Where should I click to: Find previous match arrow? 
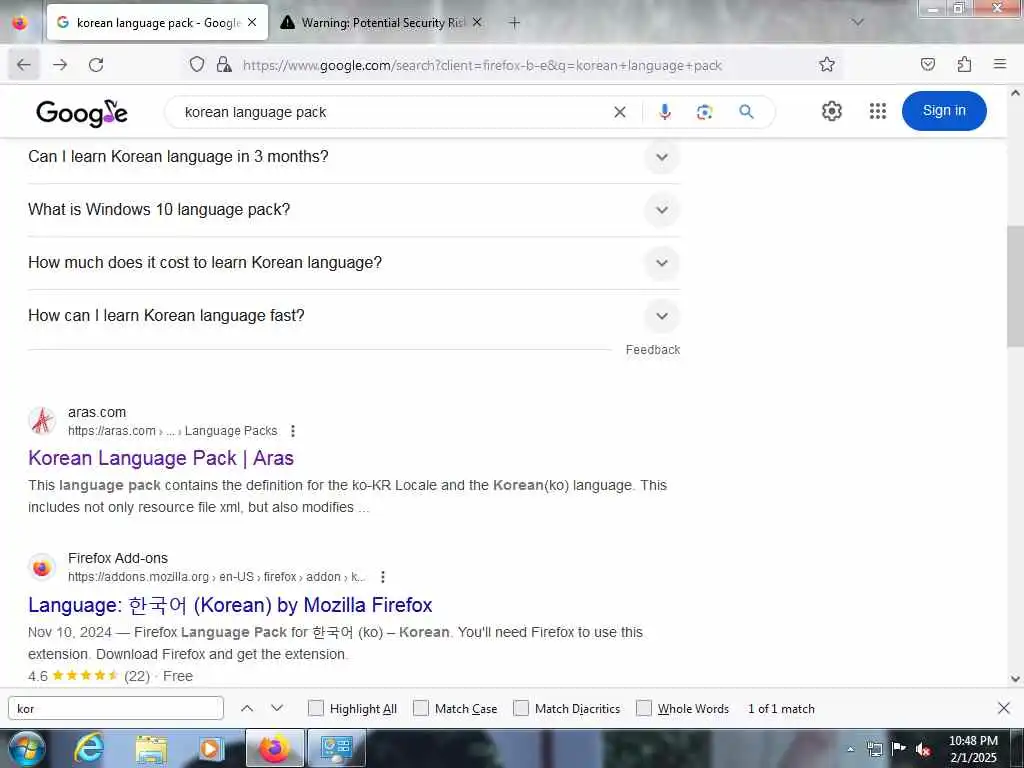click(x=247, y=709)
